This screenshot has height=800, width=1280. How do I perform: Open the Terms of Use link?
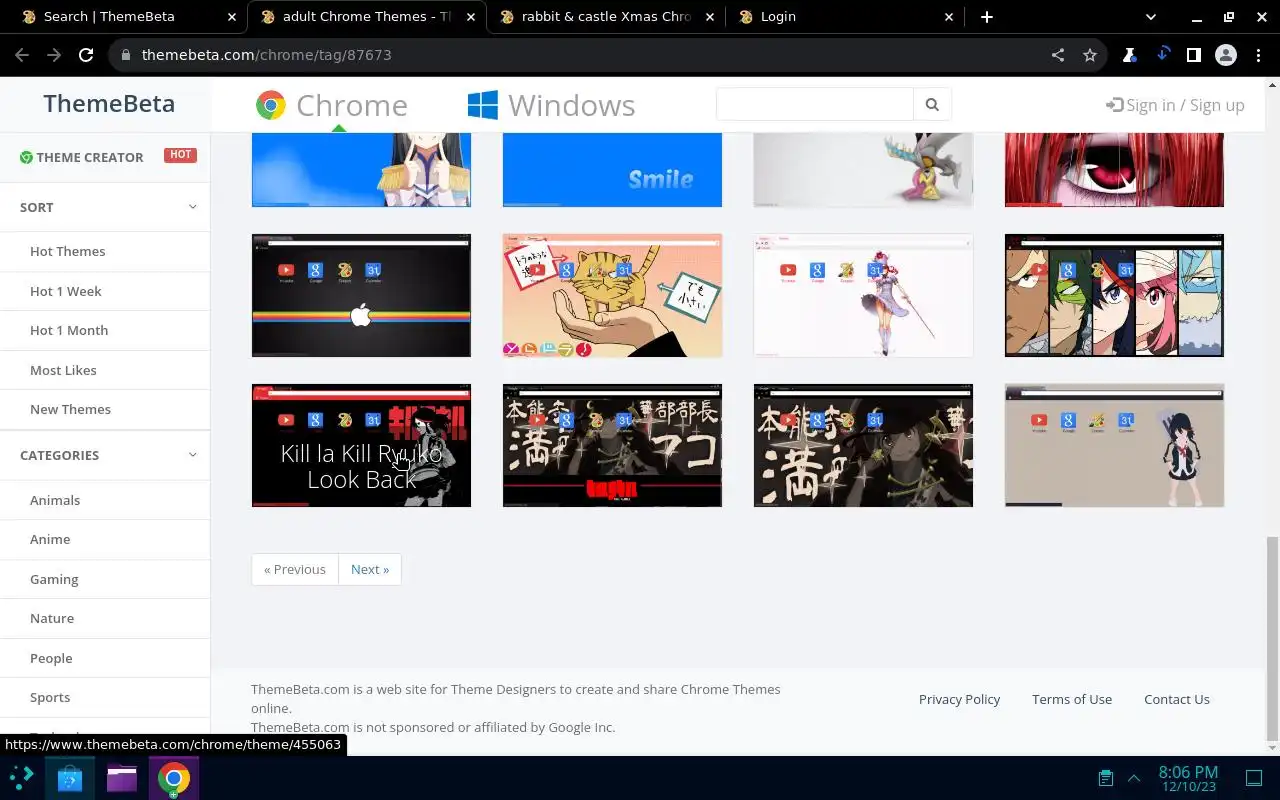[x=1072, y=699]
